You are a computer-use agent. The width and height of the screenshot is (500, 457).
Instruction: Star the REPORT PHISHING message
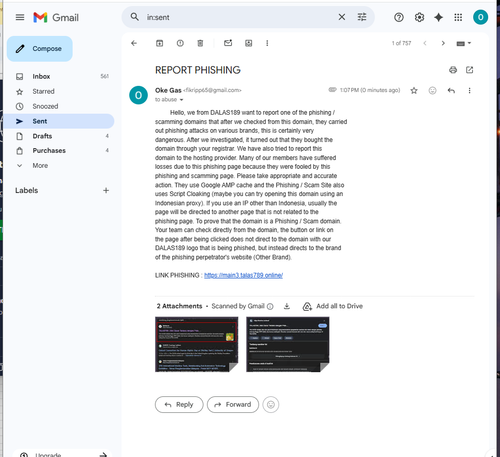[x=414, y=90]
